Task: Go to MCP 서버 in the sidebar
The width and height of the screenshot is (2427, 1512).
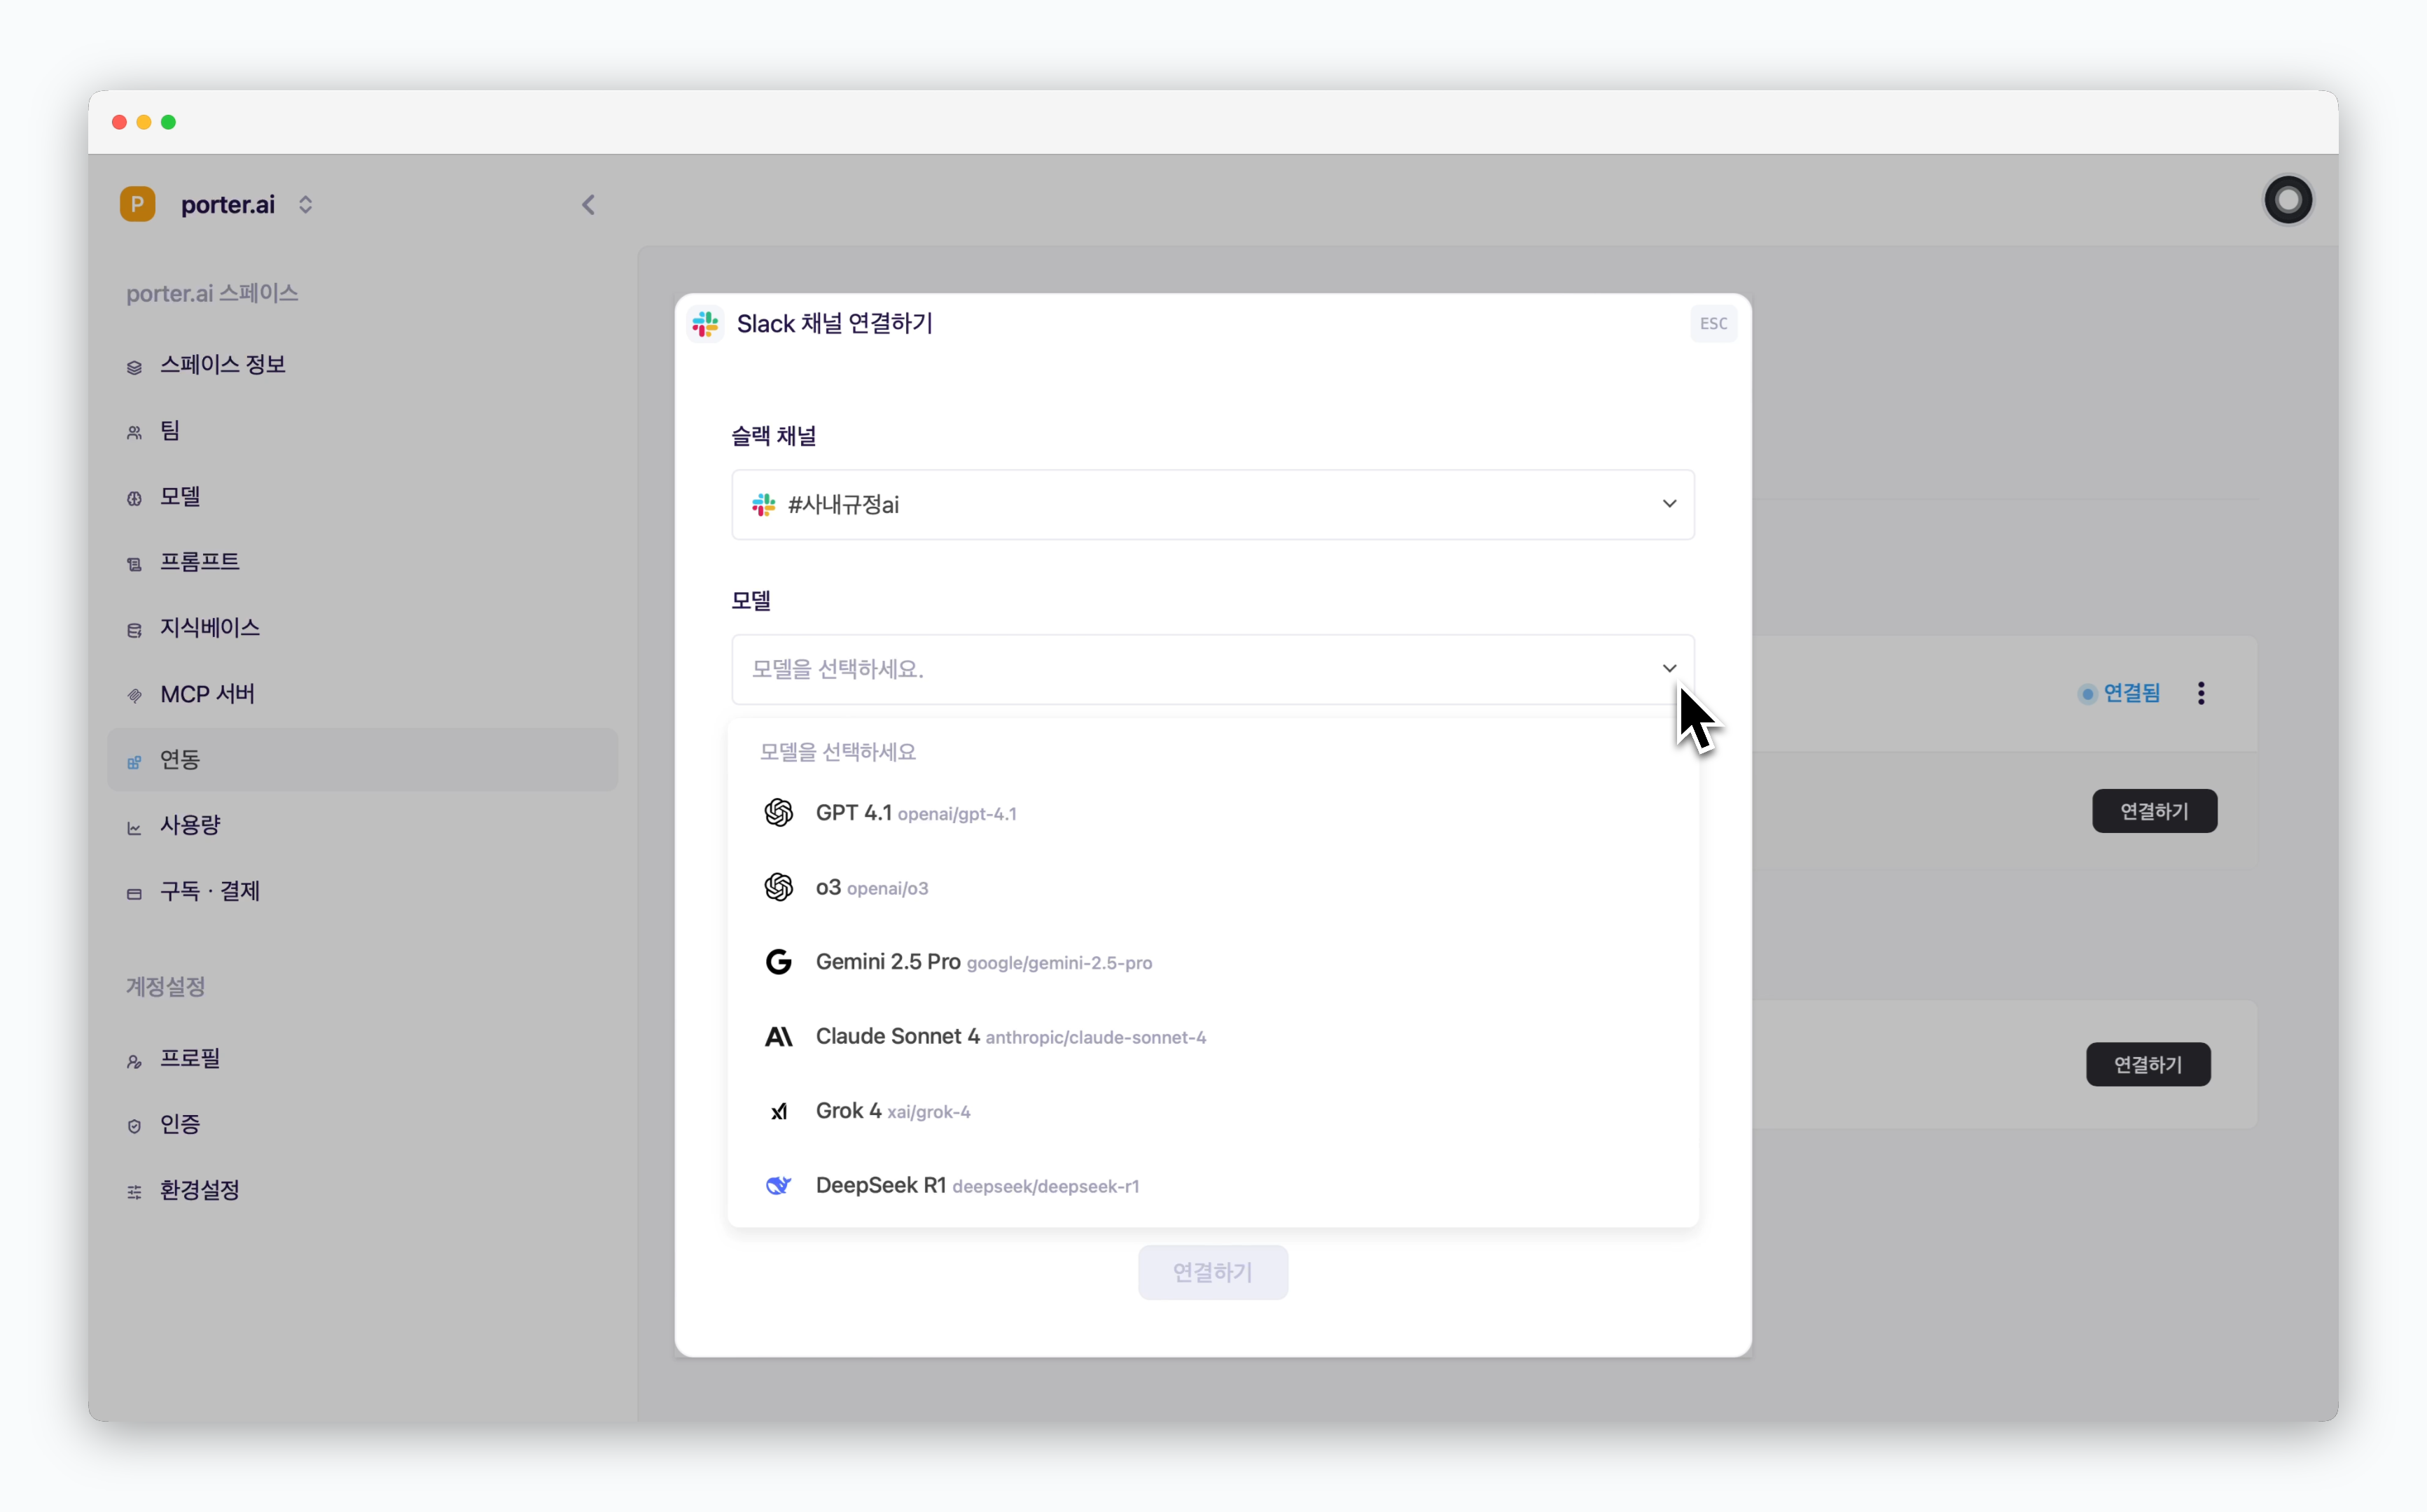Action: 362,694
